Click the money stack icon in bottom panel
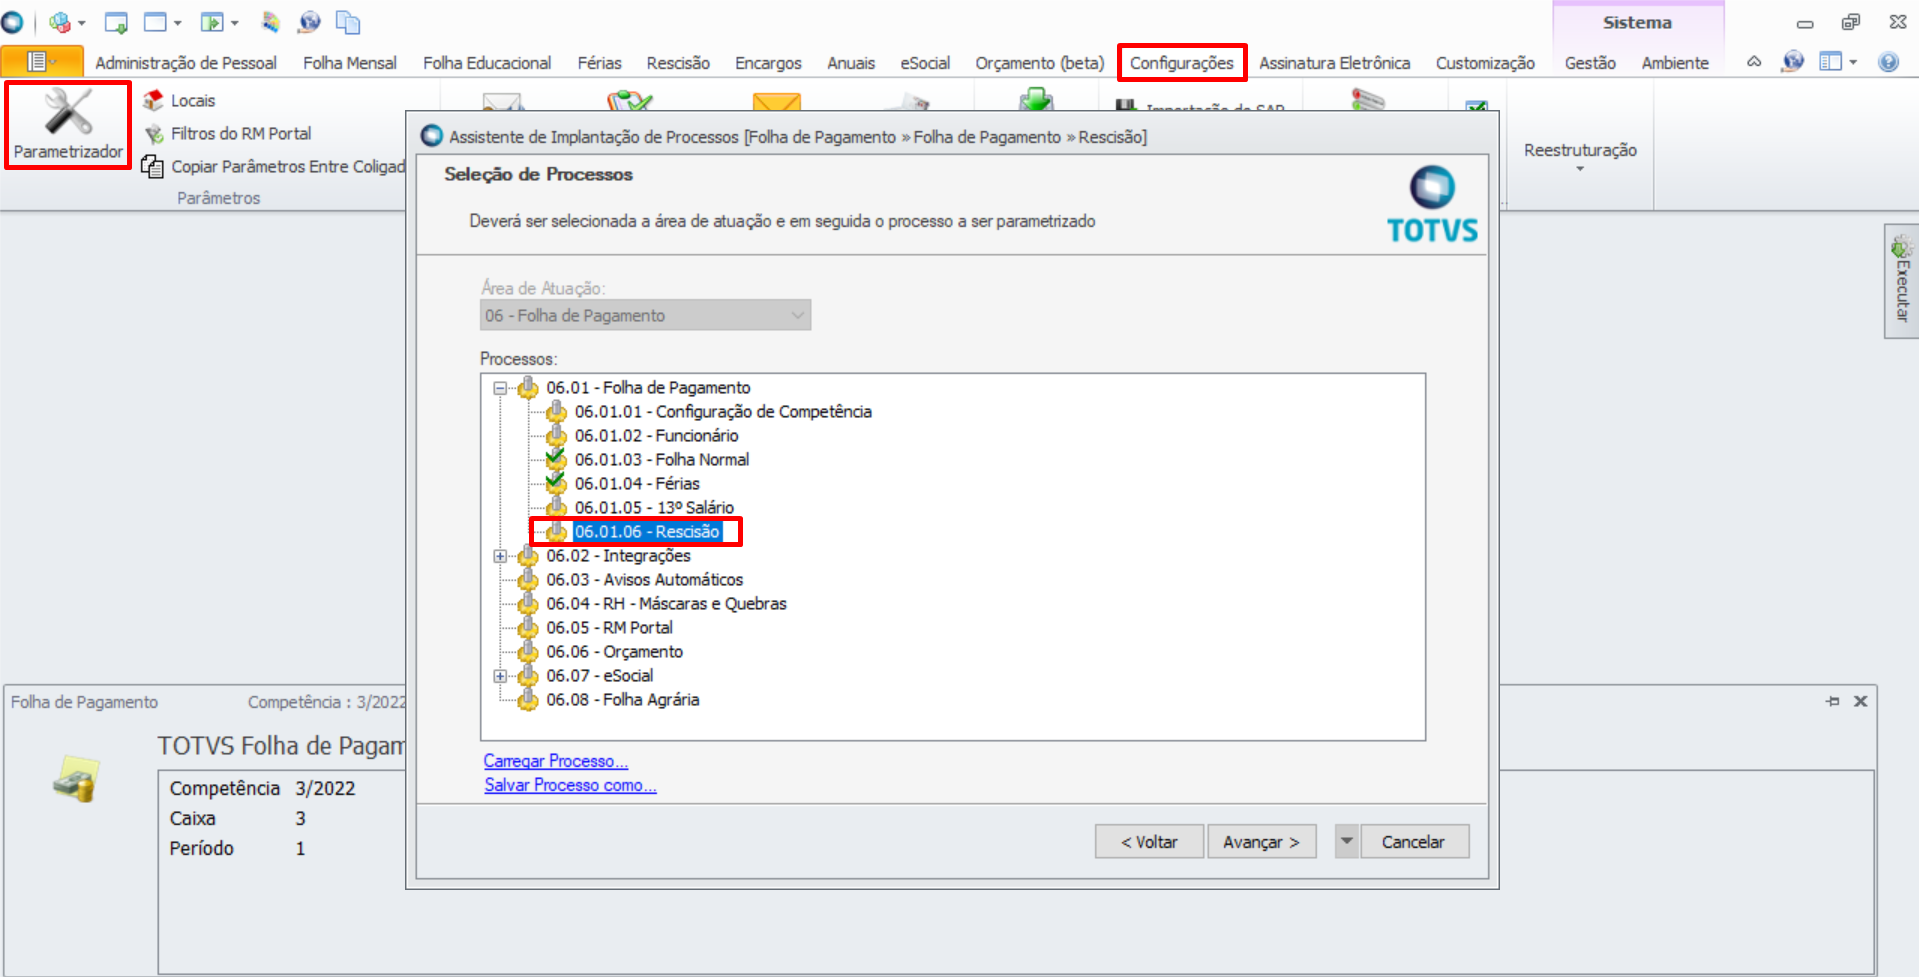The height and width of the screenshot is (977, 1919). pos(76,779)
